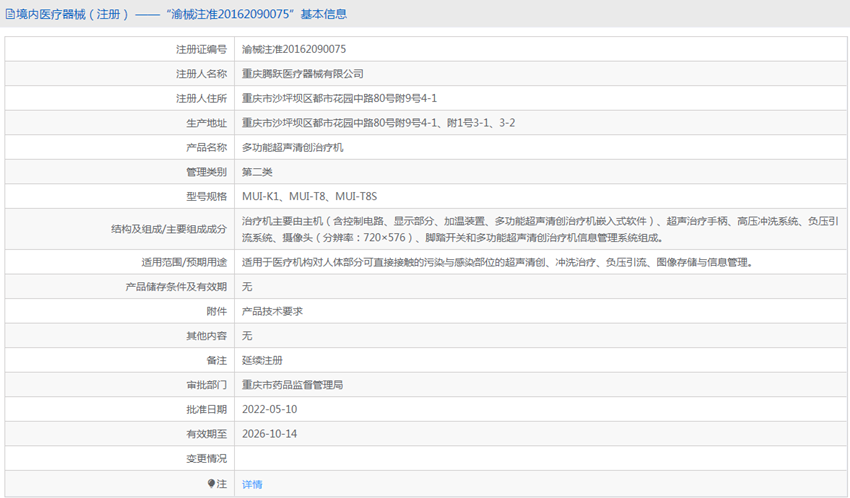
Task: Click the 注册人名称 label
Action: (x=201, y=74)
